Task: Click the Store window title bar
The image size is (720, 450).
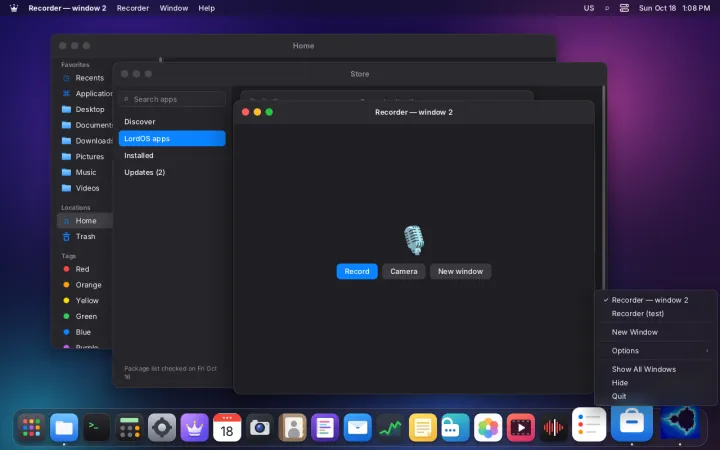Action: (x=360, y=74)
